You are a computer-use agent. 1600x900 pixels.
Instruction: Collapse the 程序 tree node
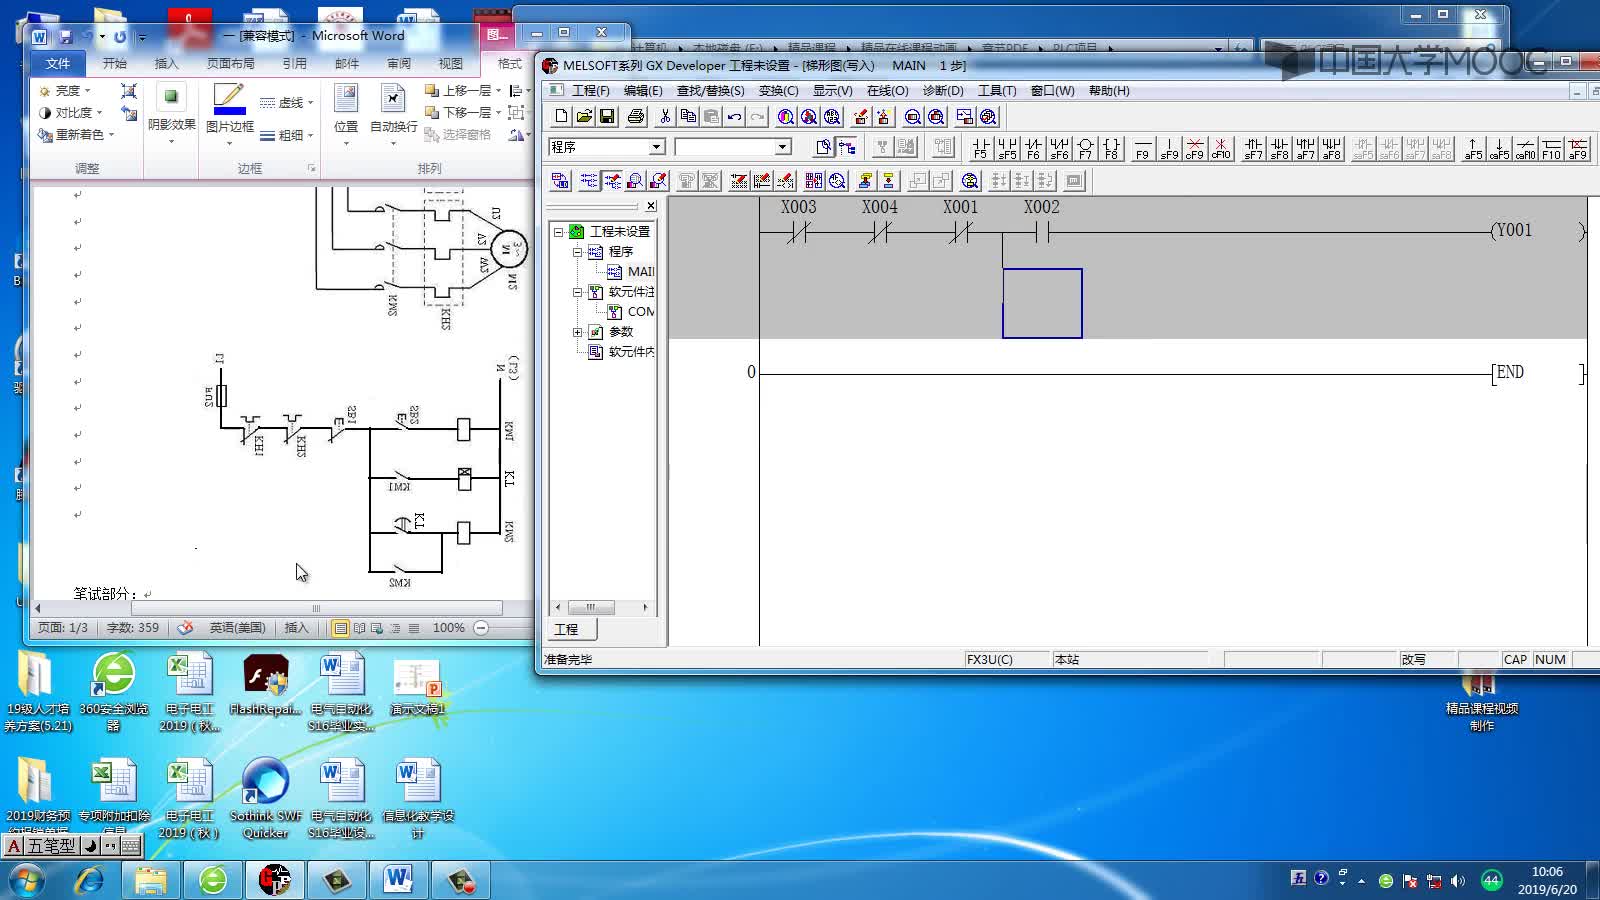[x=577, y=252]
